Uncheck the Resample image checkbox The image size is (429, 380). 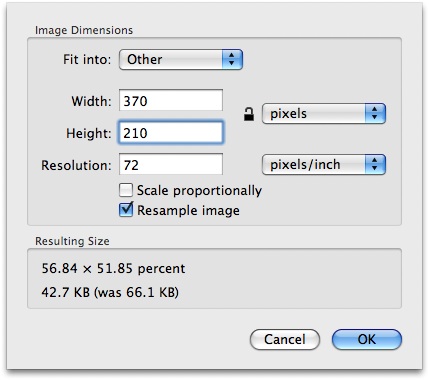click(126, 210)
